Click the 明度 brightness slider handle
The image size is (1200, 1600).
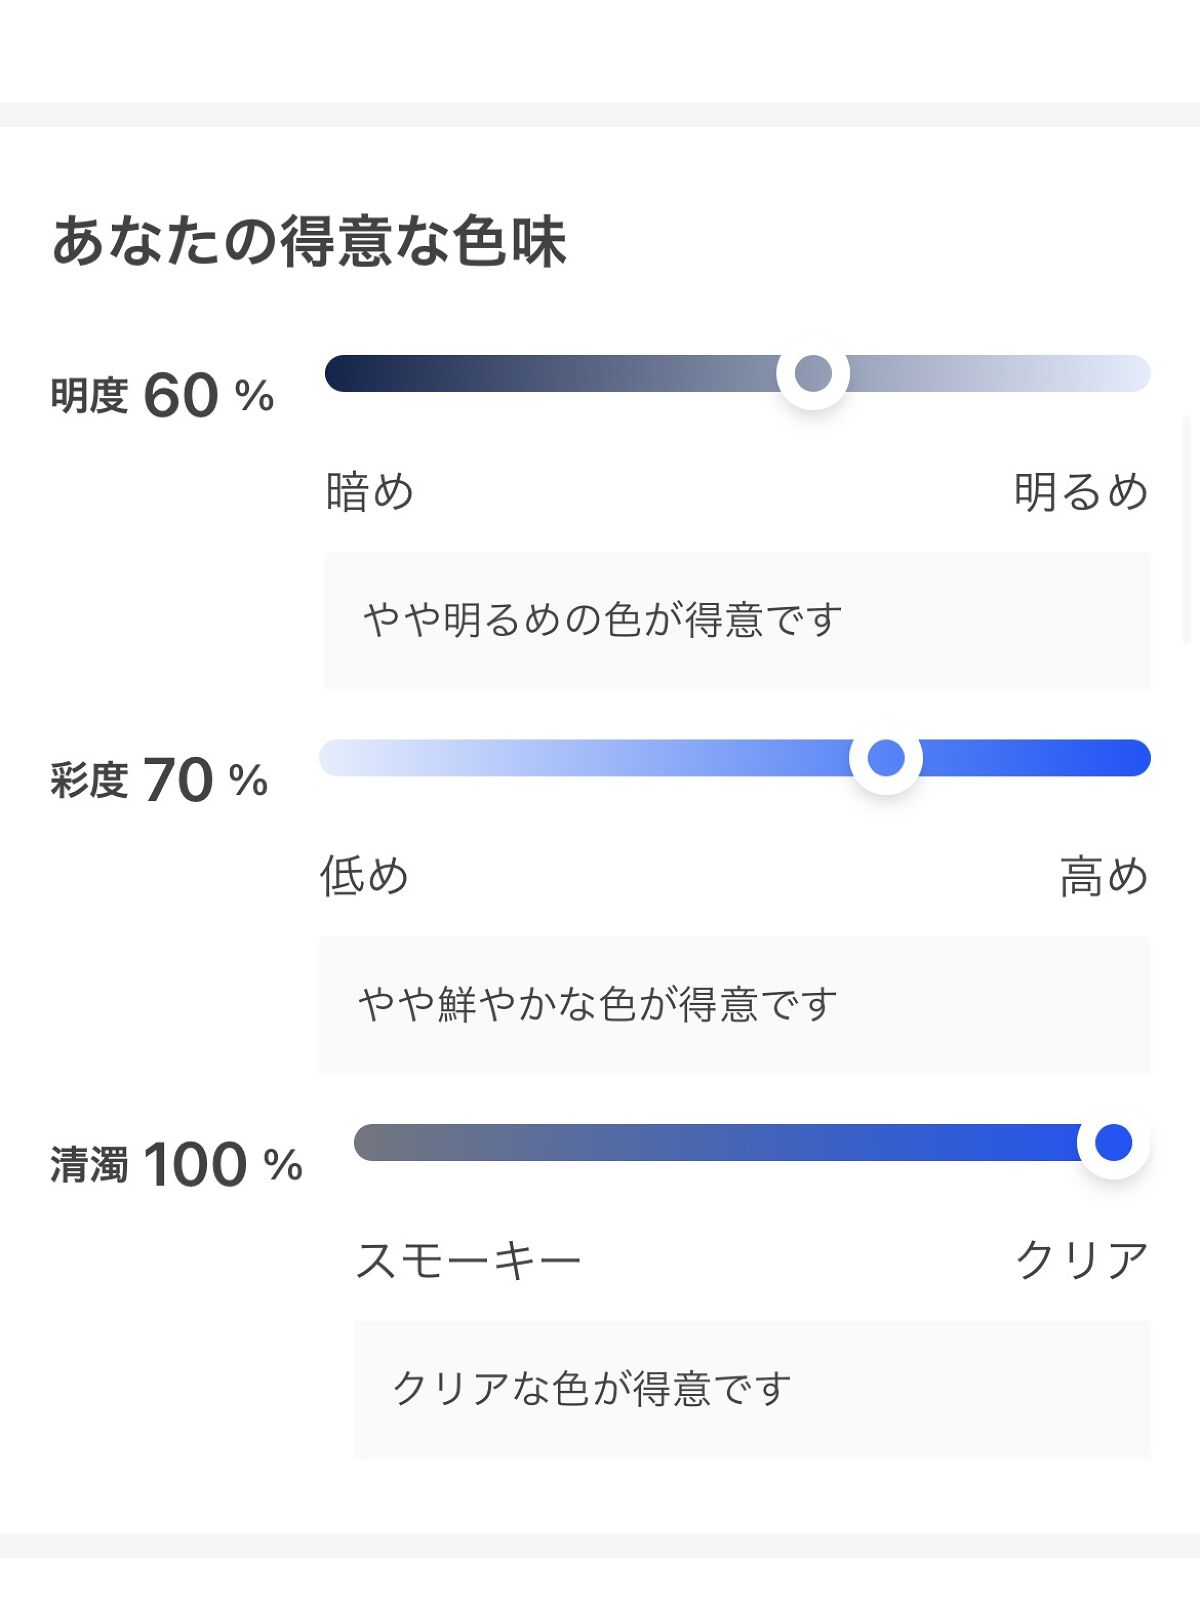coord(813,374)
